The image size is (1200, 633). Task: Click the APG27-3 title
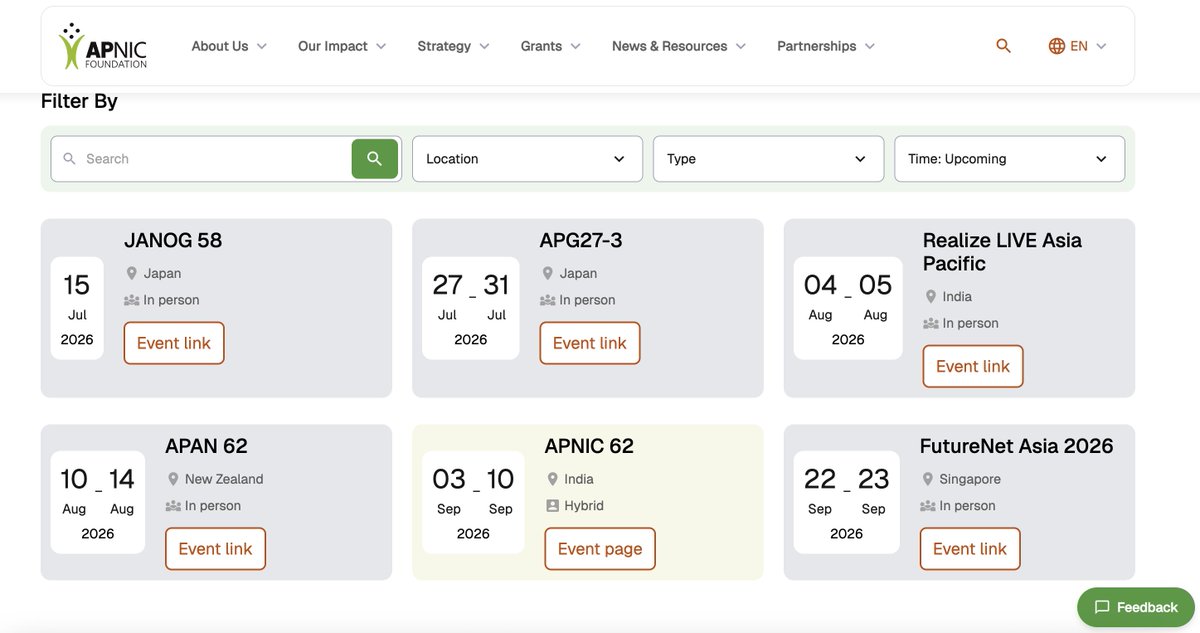[581, 240]
